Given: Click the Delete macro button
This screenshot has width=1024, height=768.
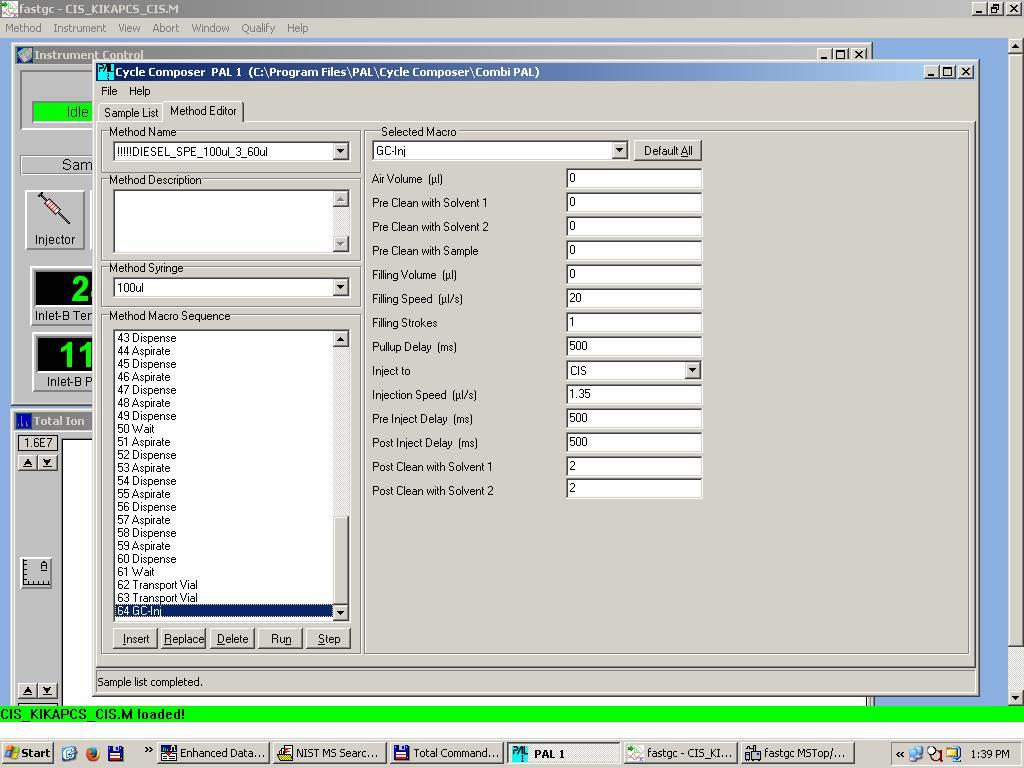Looking at the screenshot, I should tap(232, 639).
